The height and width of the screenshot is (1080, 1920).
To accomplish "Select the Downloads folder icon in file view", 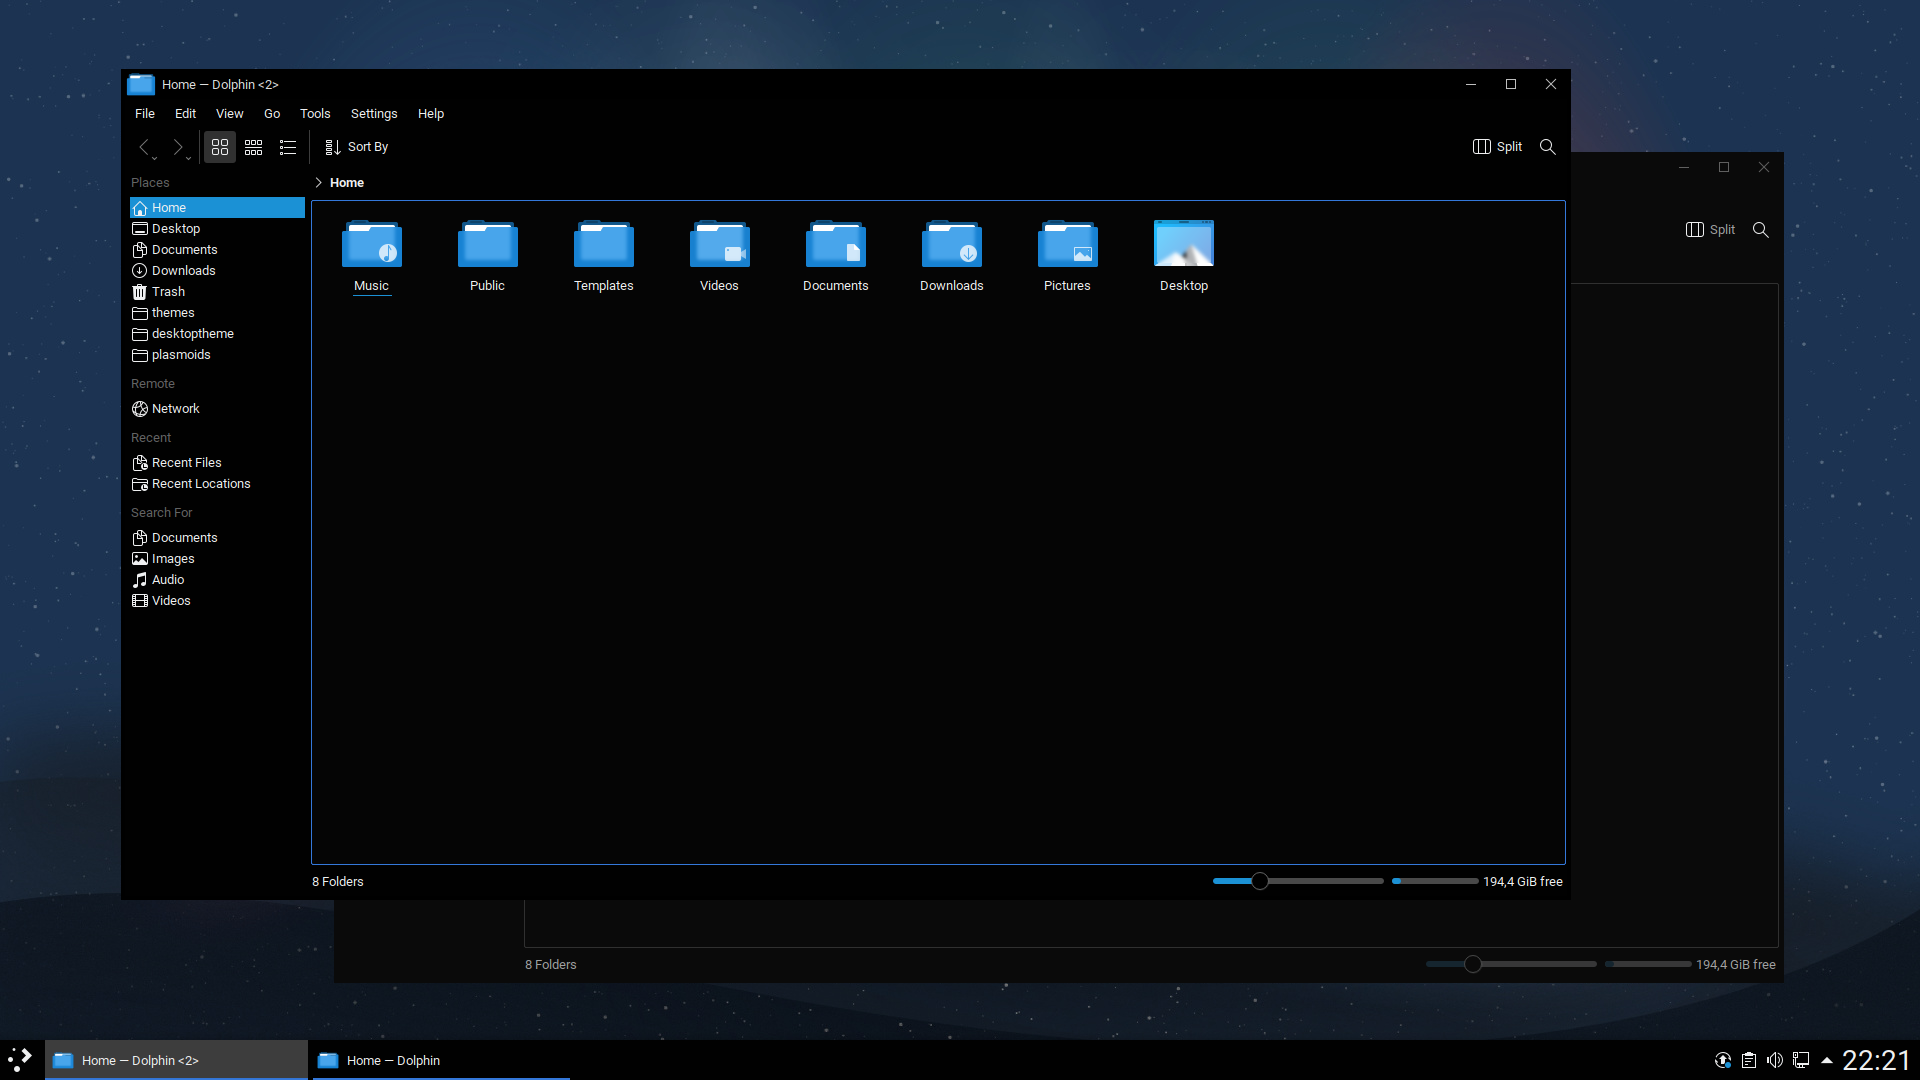I will (x=951, y=244).
